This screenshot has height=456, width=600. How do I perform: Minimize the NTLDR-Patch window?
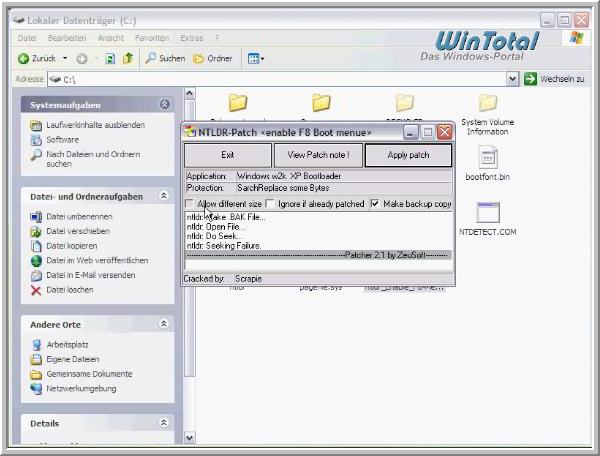[x=410, y=132]
